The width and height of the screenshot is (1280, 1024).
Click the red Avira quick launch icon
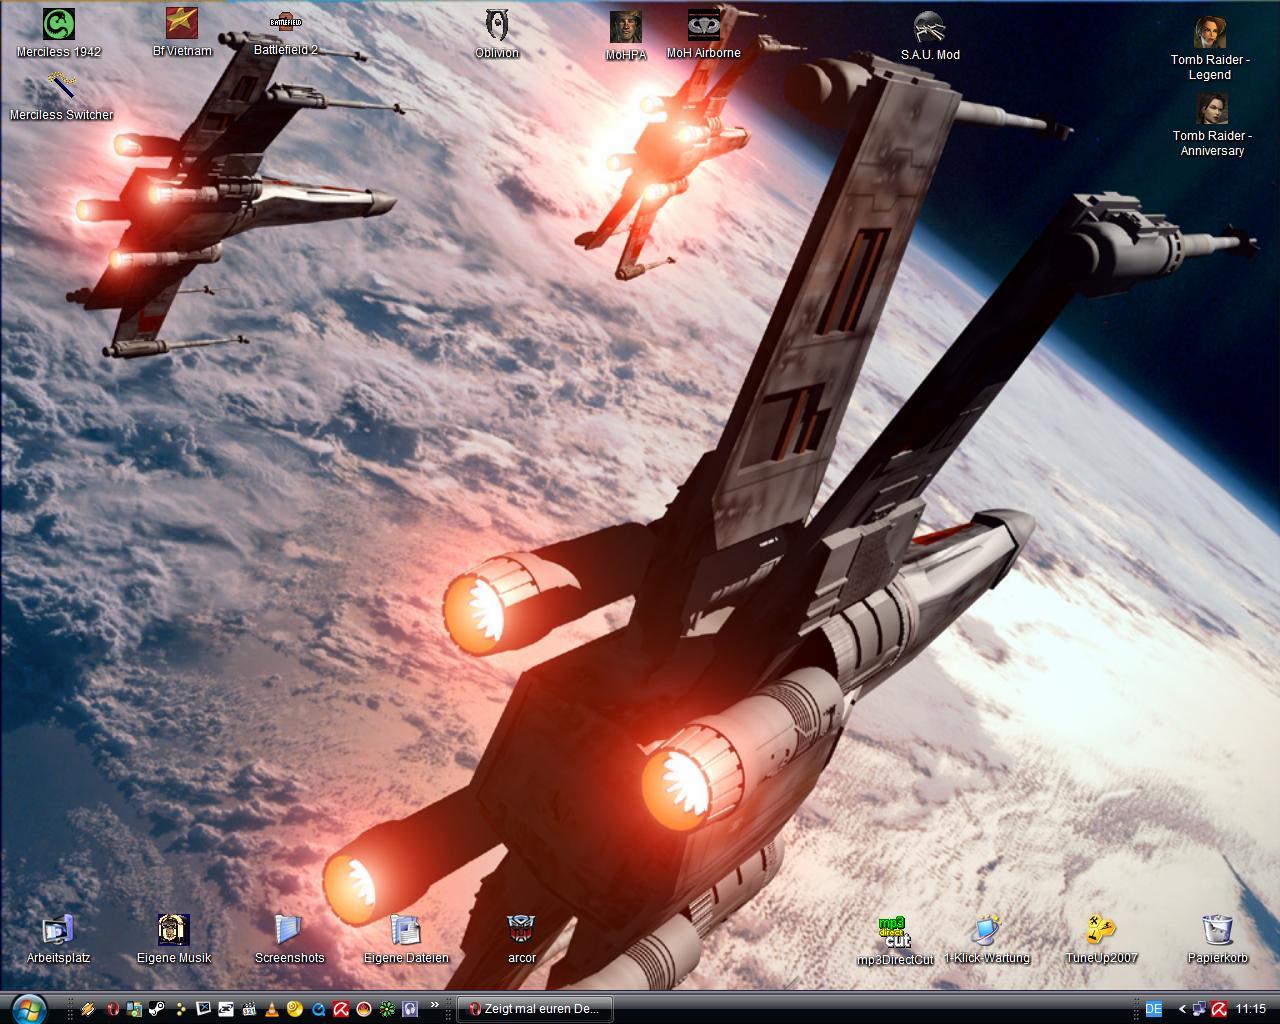point(341,1009)
